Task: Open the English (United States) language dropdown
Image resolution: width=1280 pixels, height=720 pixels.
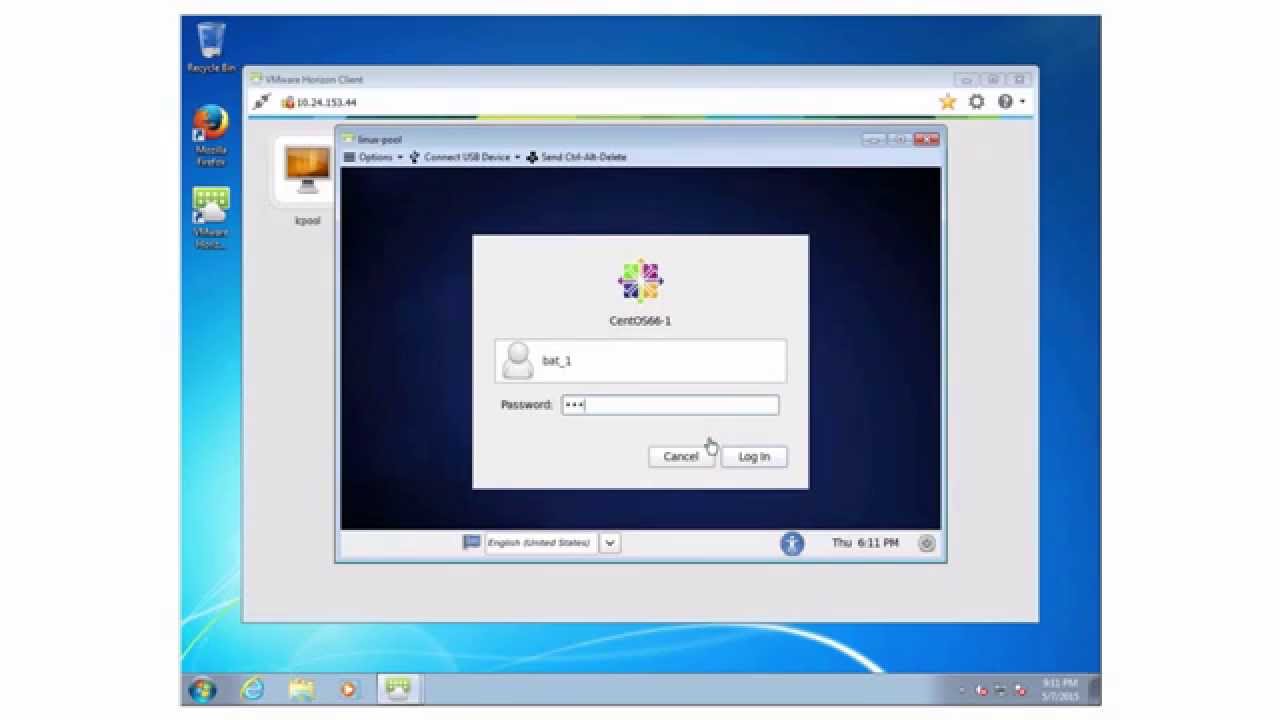Action: (553, 543)
